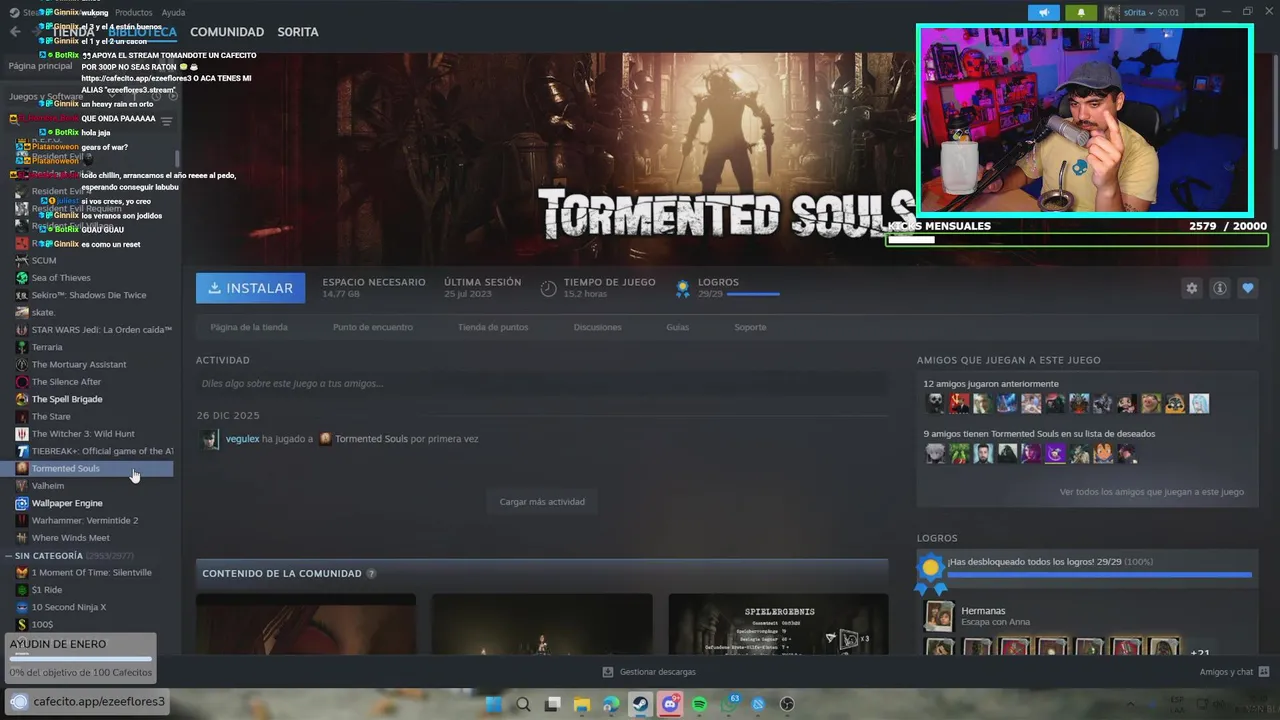The width and height of the screenshot is (1280, 720).
Task: Click the ÚLTIMA SESIÓN 25 jul 2023 text
Action: [483, 288]
